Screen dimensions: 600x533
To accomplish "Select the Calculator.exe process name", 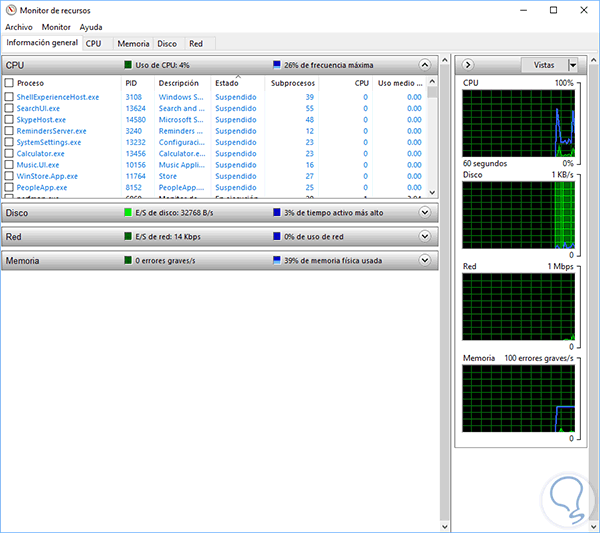I will click(x=41, y=153).
